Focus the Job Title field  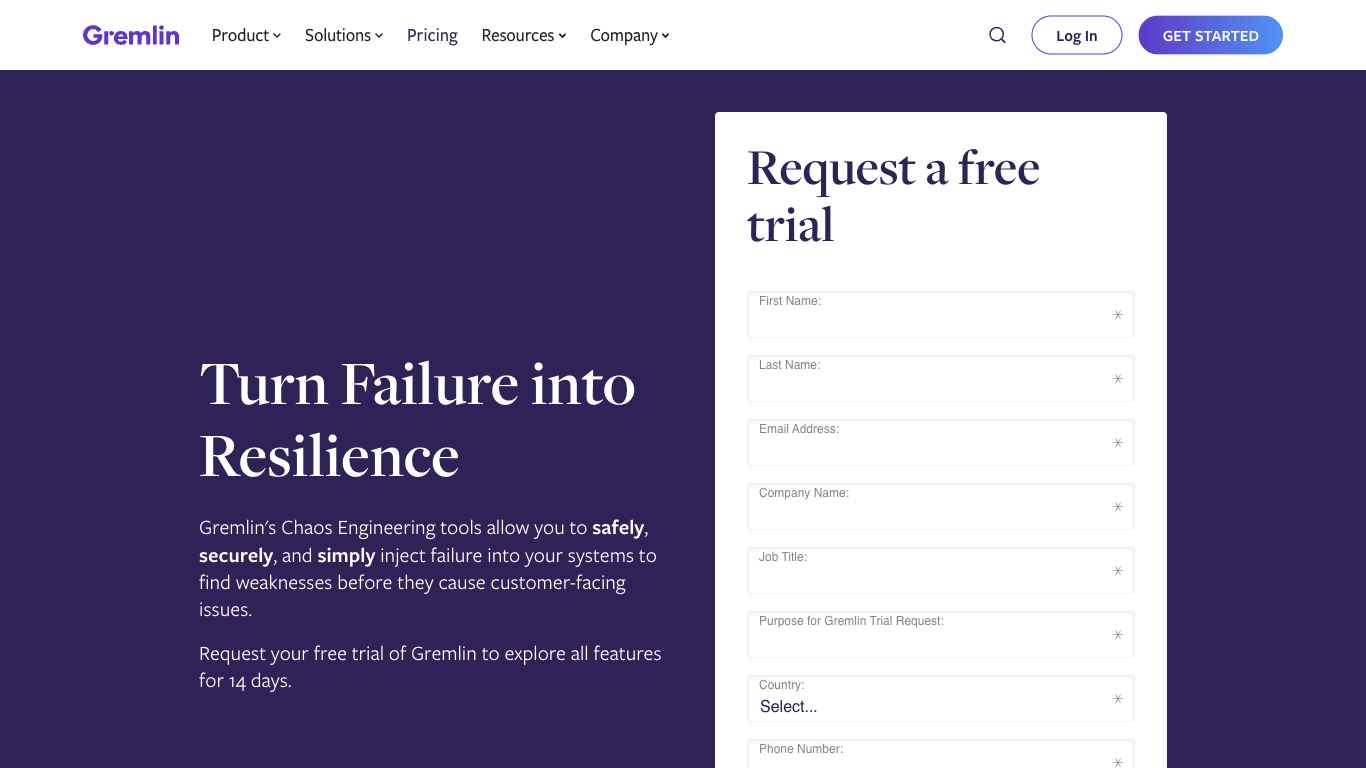(941, 571)
